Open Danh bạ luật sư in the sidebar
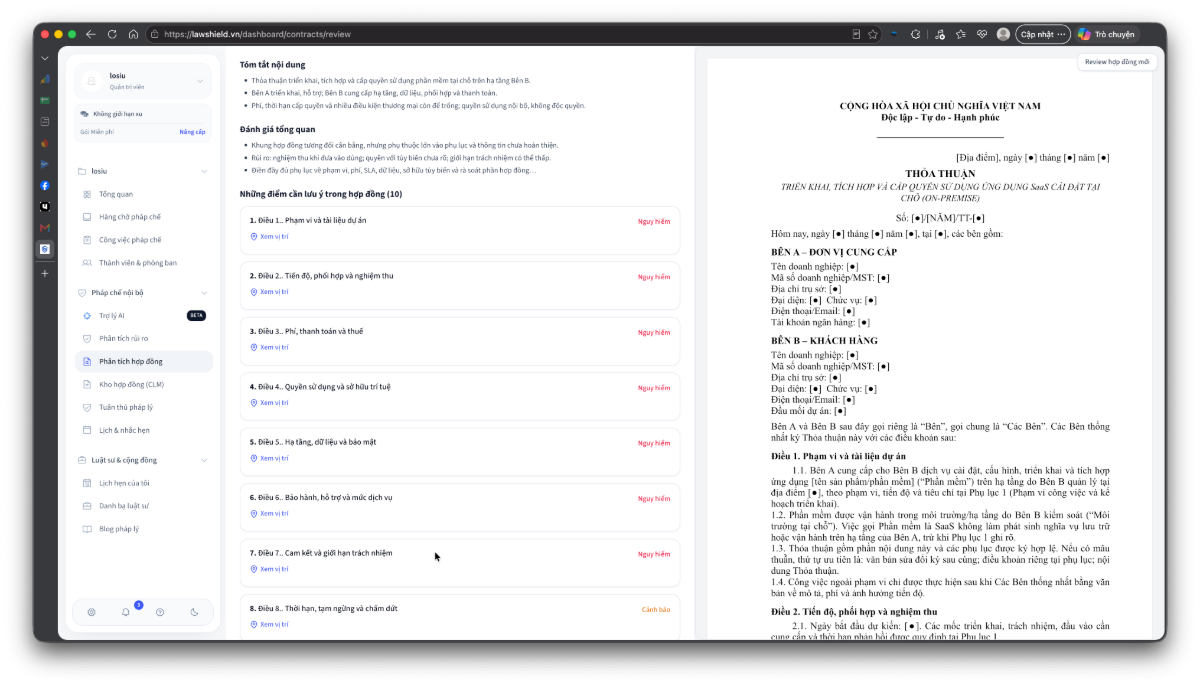The image size is (1200, 686). (x=143, y=506)
